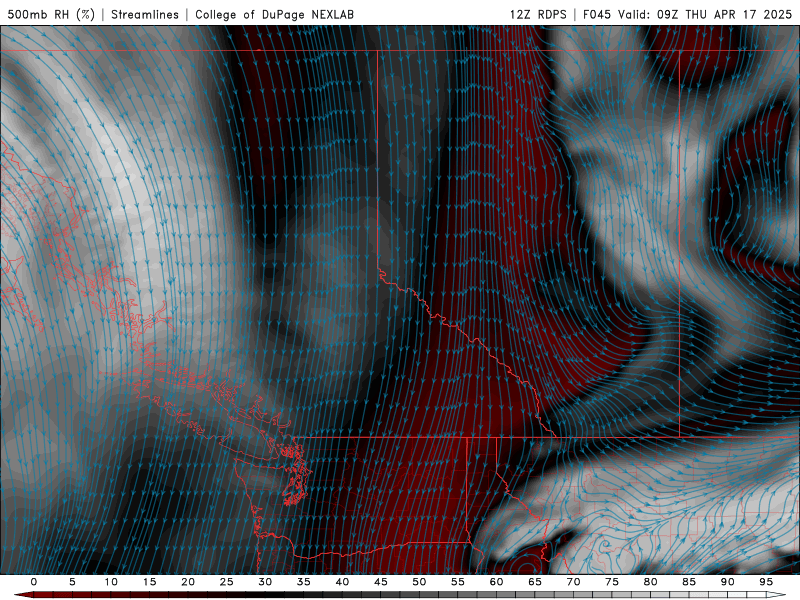
Task: Click the 10 value on the colorbar
Action: pos(111,582)
